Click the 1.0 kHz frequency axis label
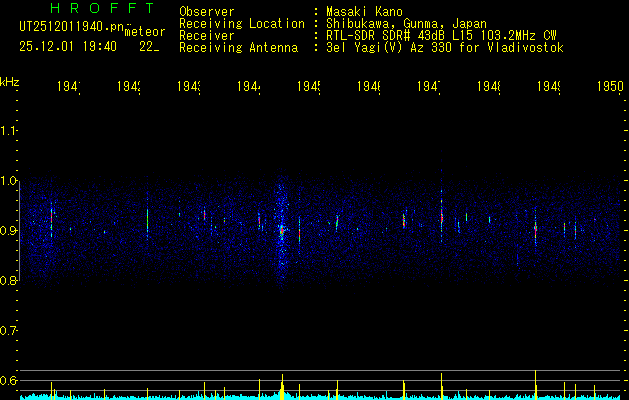The image size is (629, 400). click(x=9, y=181)
